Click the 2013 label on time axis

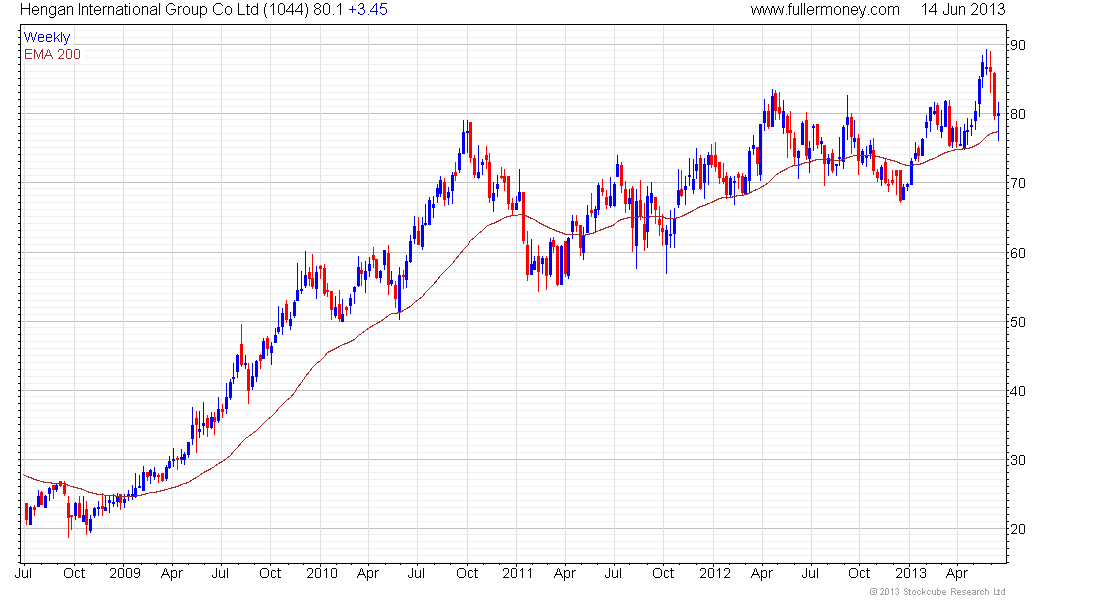[910, 574]
